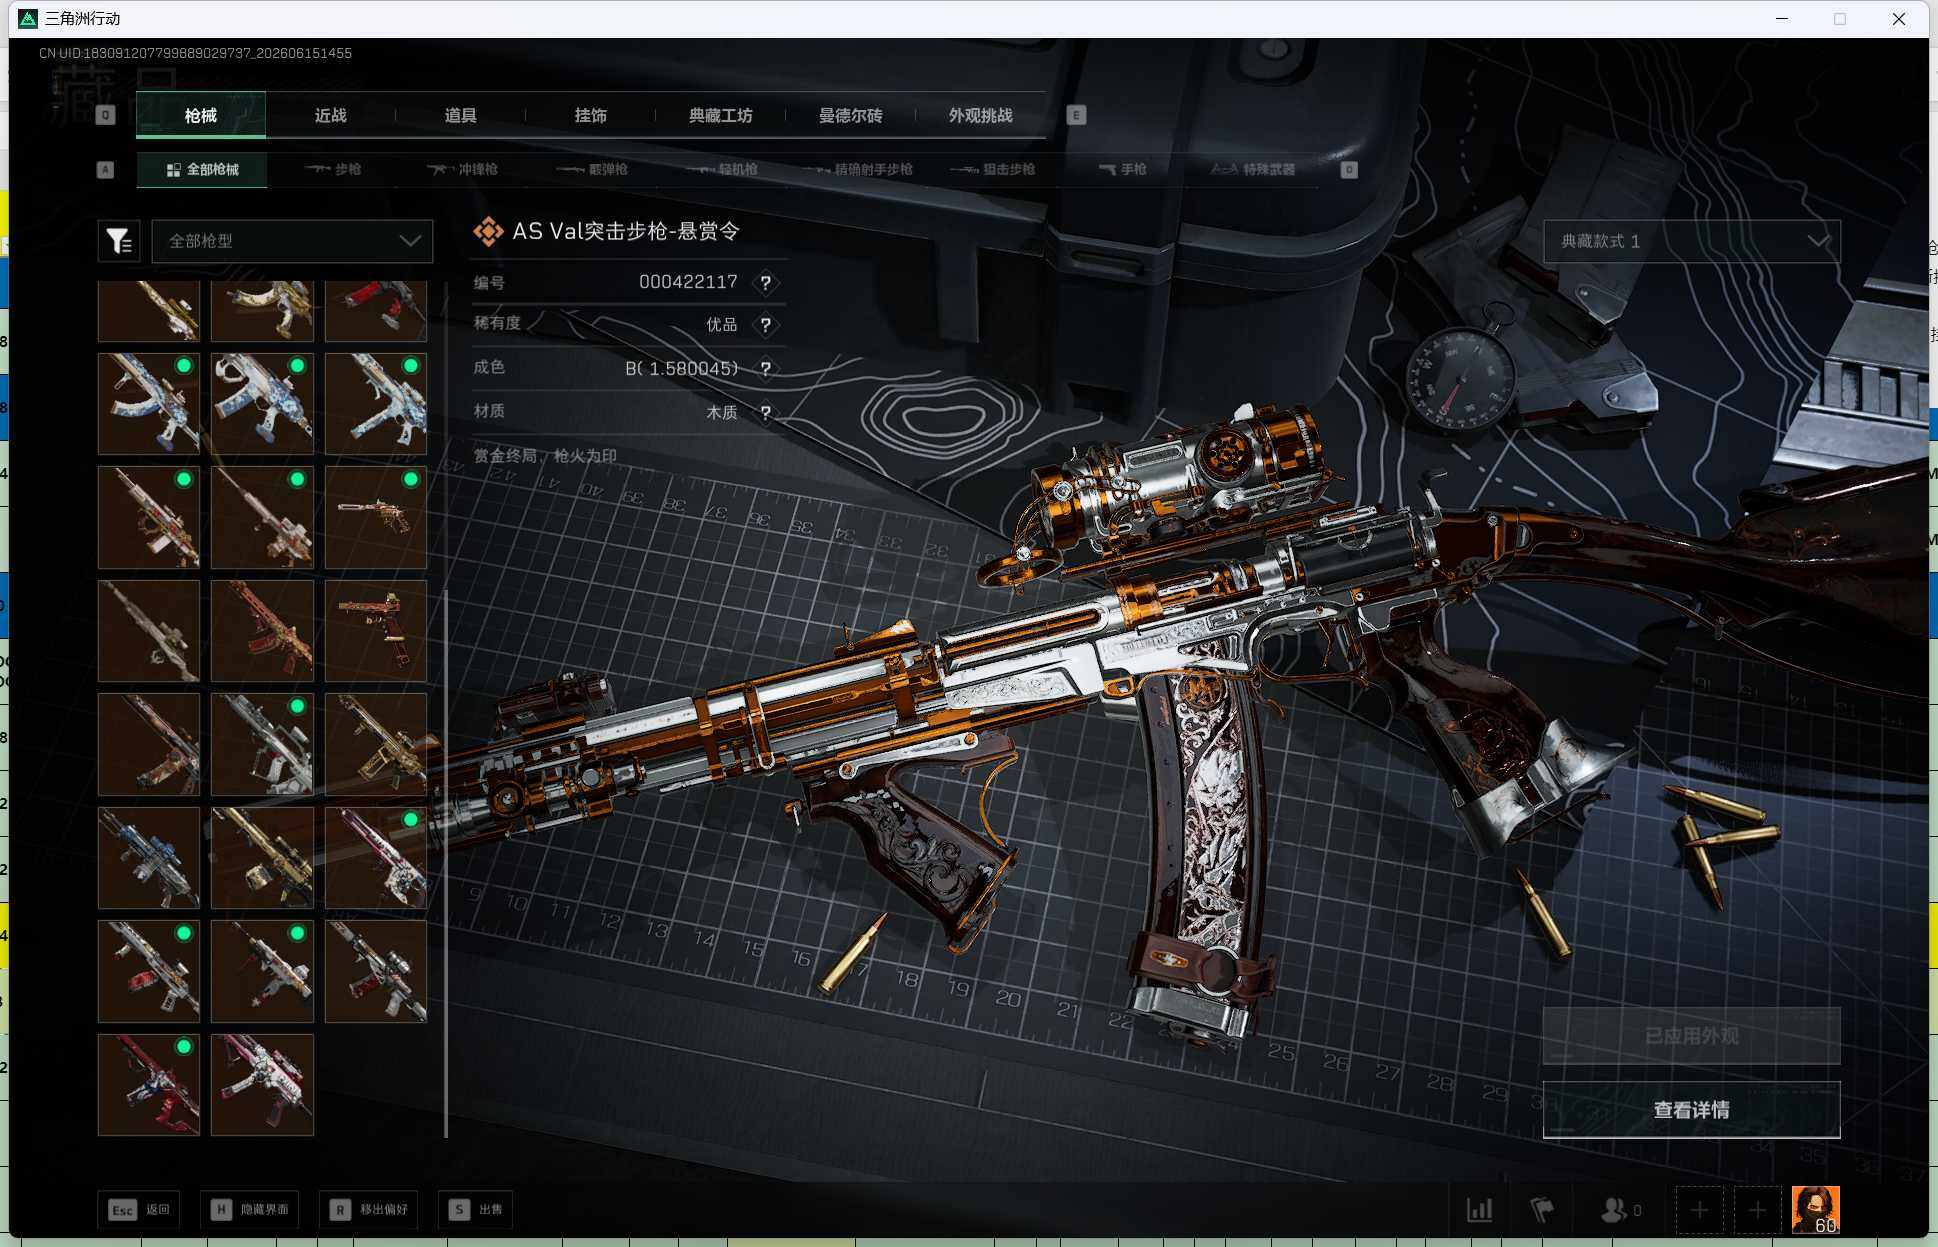1938x1247 pixels.
Task: Click the Esc 返回 button
Action: (x=139, y=1210)
